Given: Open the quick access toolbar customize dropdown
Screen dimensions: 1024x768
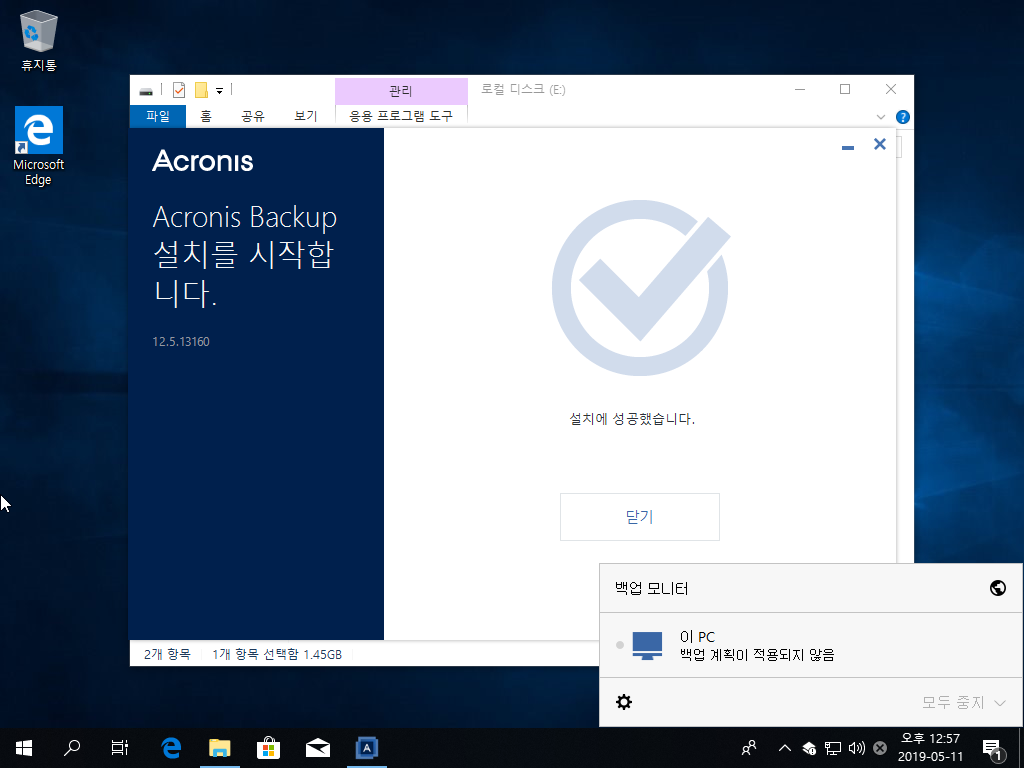Looking at the screenshot, I should coord(219,91).
